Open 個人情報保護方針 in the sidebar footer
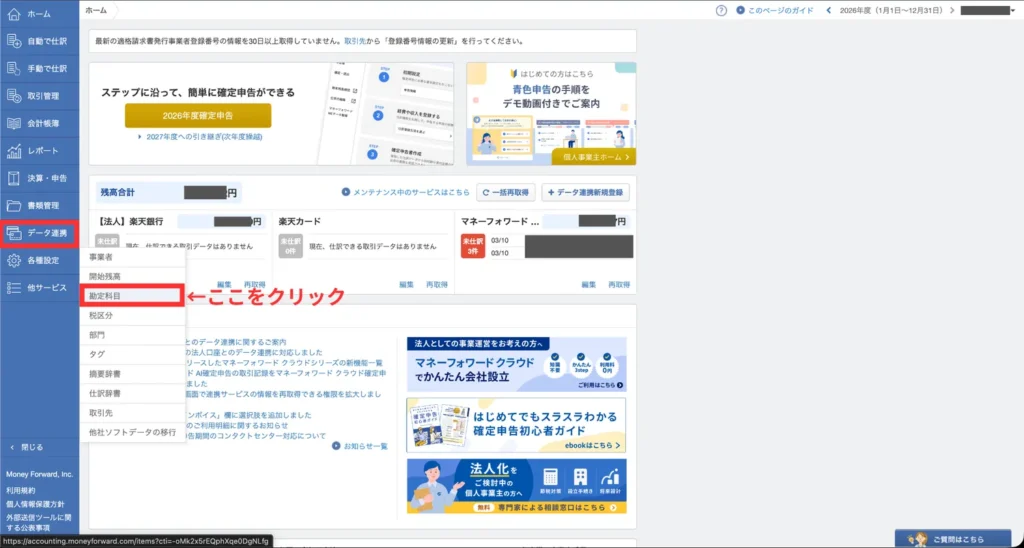The image size is (1024, 548). pyautogui.click(x=35, y=504)
